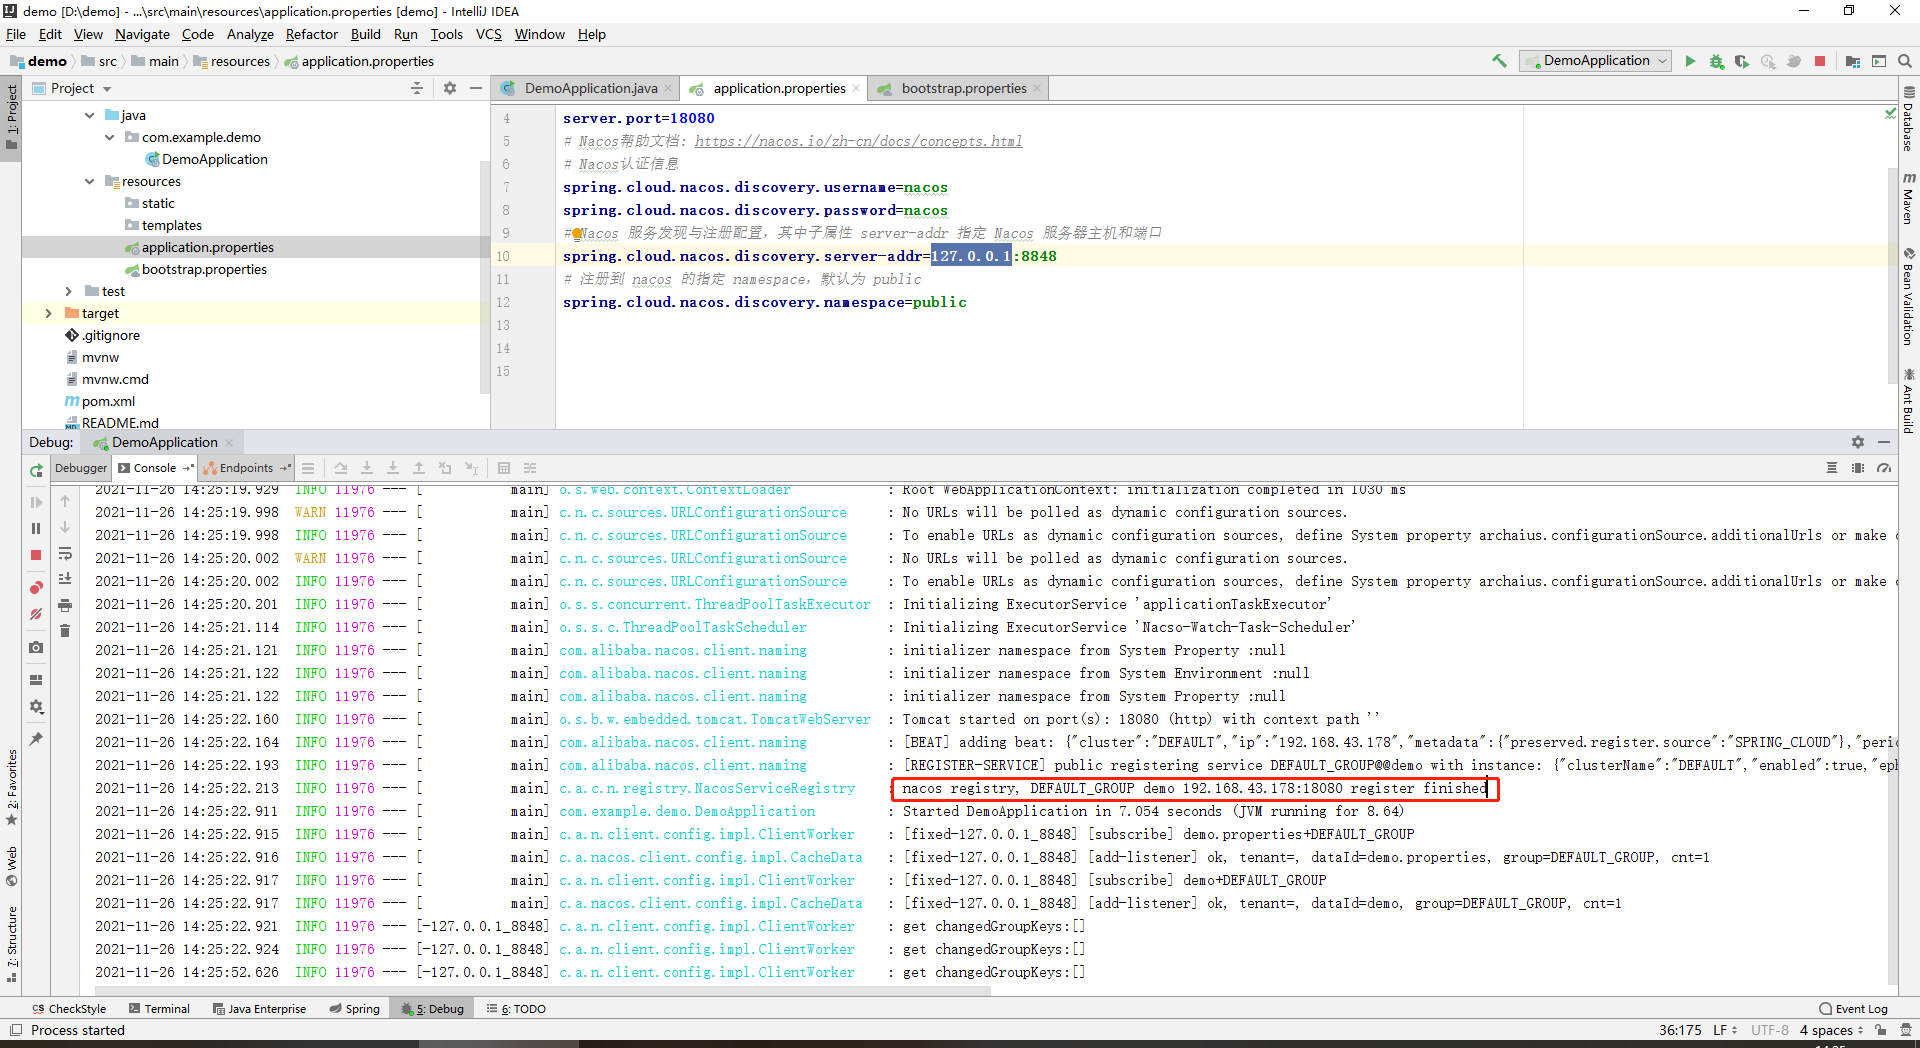Select pom.xml in project tree
The image size is (1920, 1048).
(108, 401)
